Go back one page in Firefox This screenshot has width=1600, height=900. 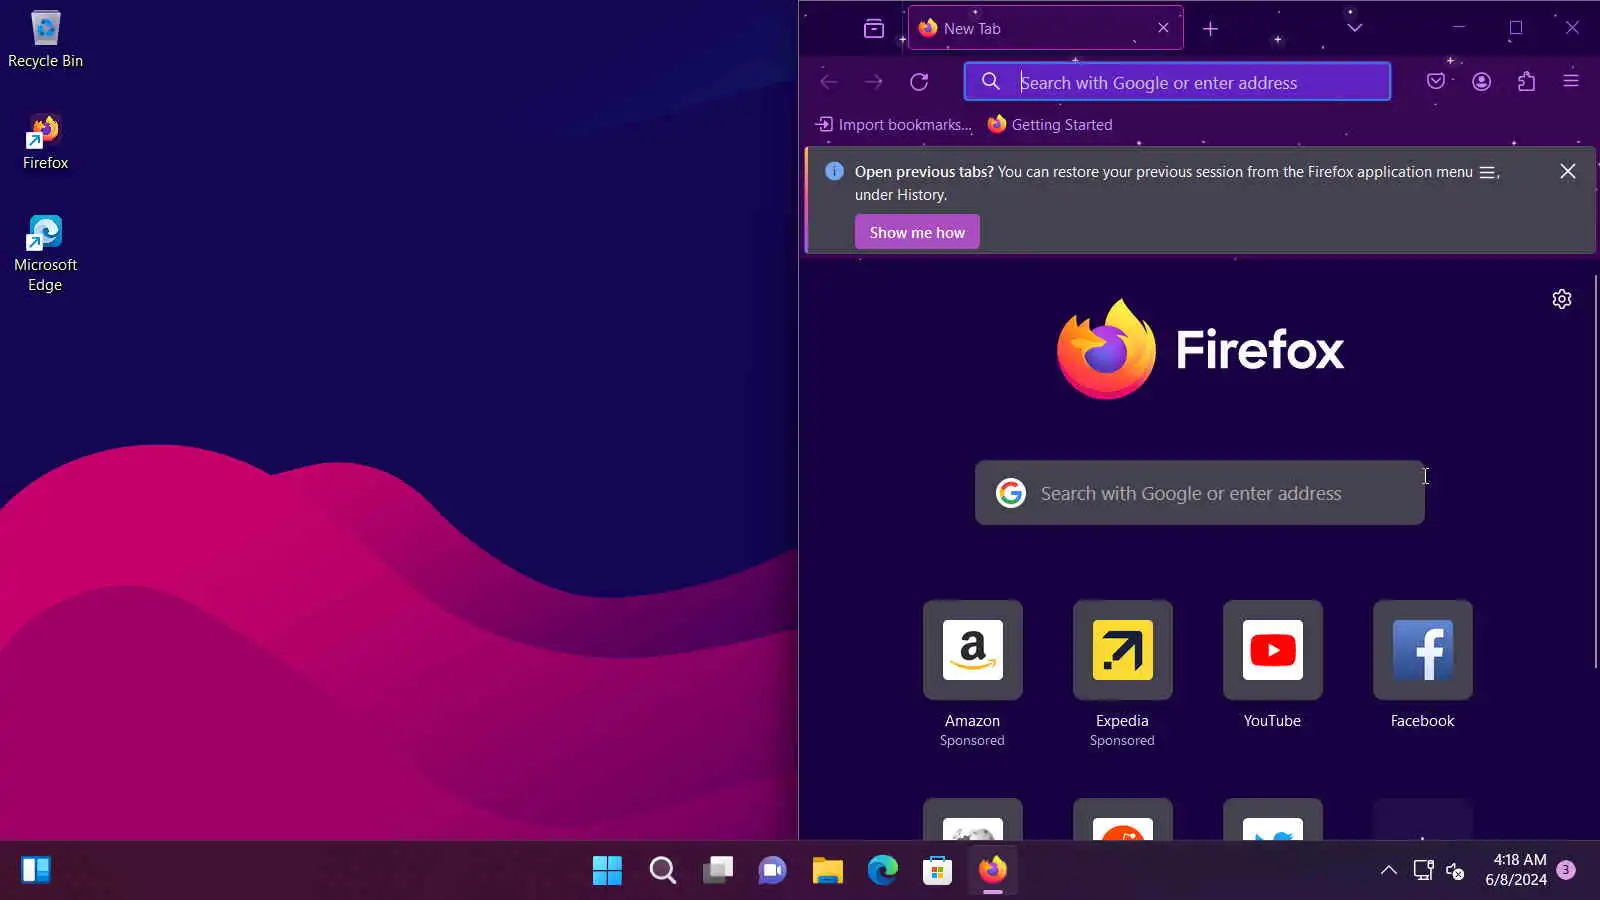[829, 82]
